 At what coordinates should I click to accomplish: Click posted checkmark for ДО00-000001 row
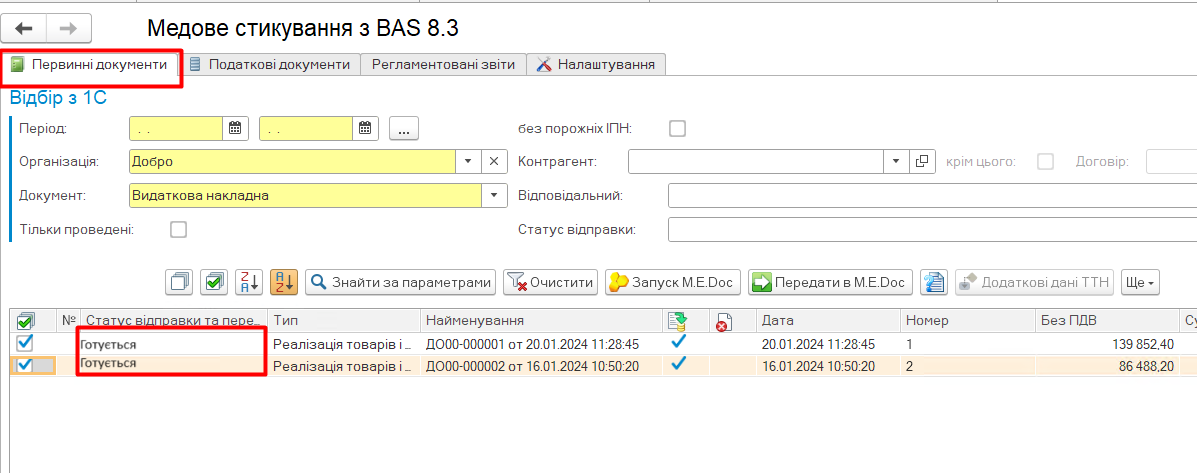click(x=678, y=343)
